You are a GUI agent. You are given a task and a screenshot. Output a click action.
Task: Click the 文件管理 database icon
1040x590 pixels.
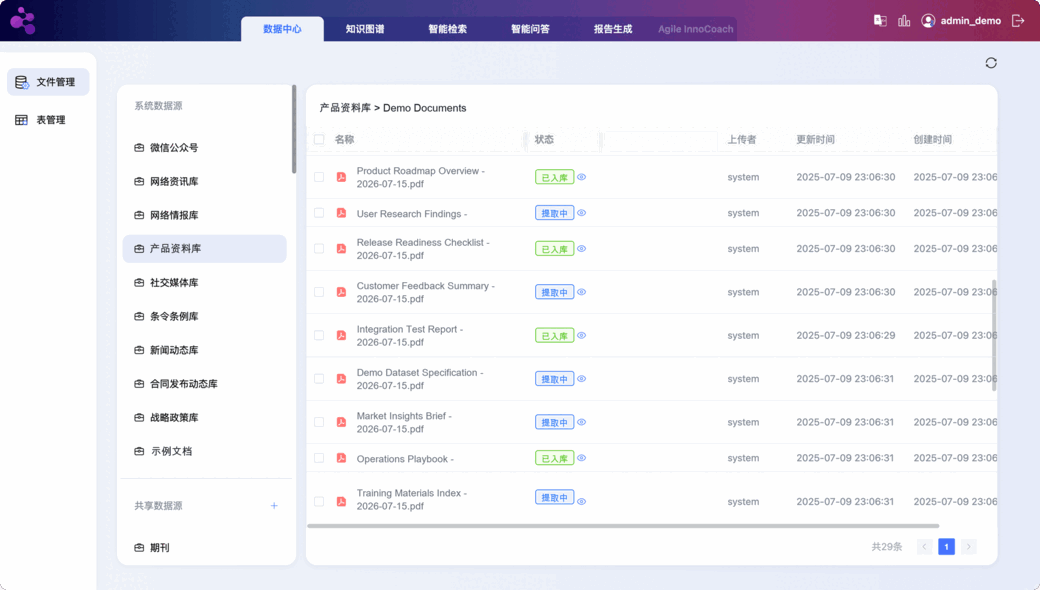(21, 82)
